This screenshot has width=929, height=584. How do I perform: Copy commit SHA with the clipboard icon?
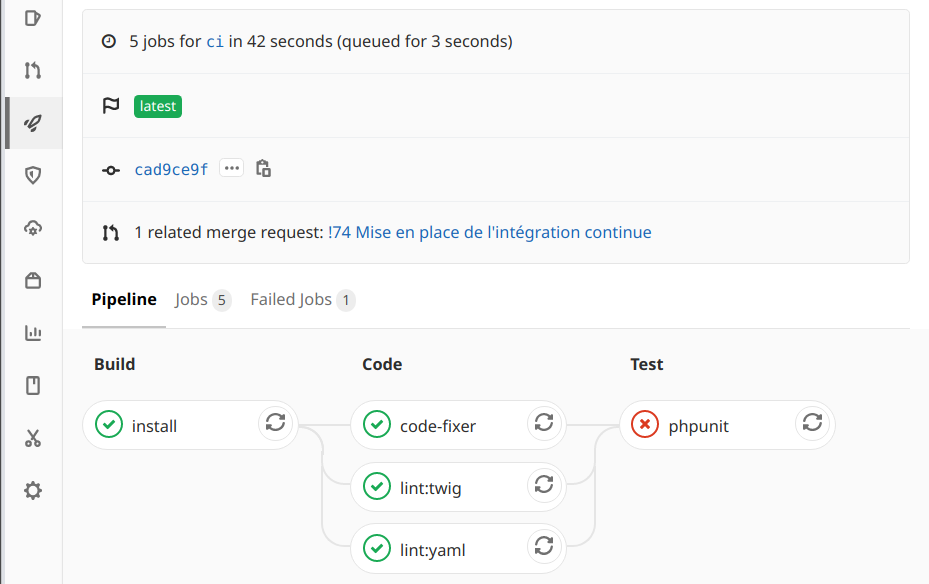coord(263,169)
